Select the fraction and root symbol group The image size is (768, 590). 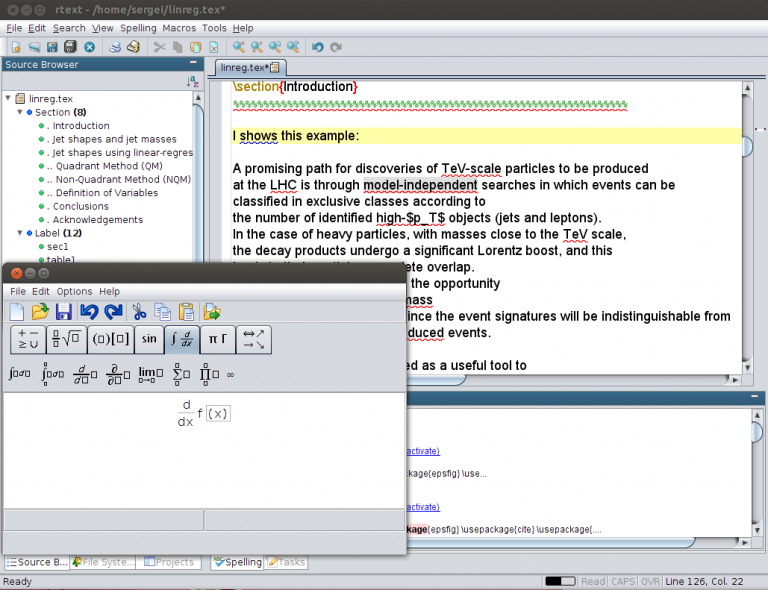click(x=67, y=339)
